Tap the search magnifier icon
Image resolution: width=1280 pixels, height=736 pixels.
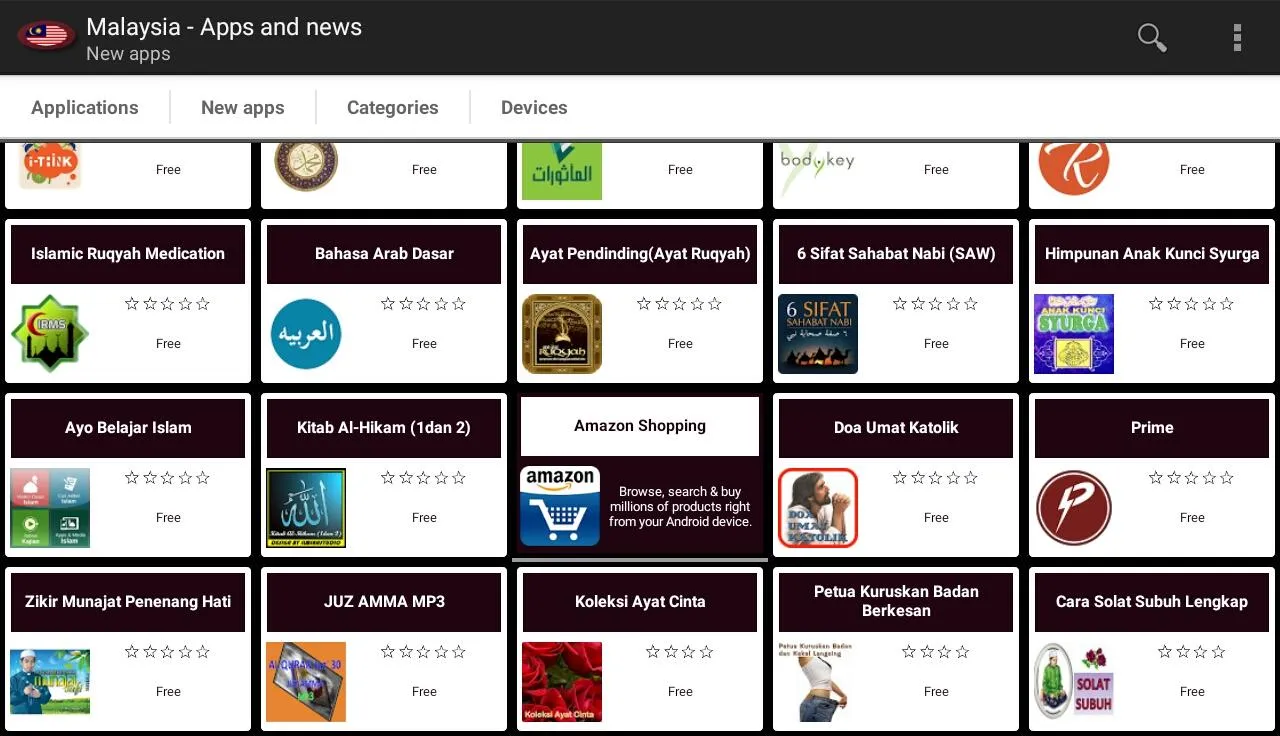(1152, 38)
